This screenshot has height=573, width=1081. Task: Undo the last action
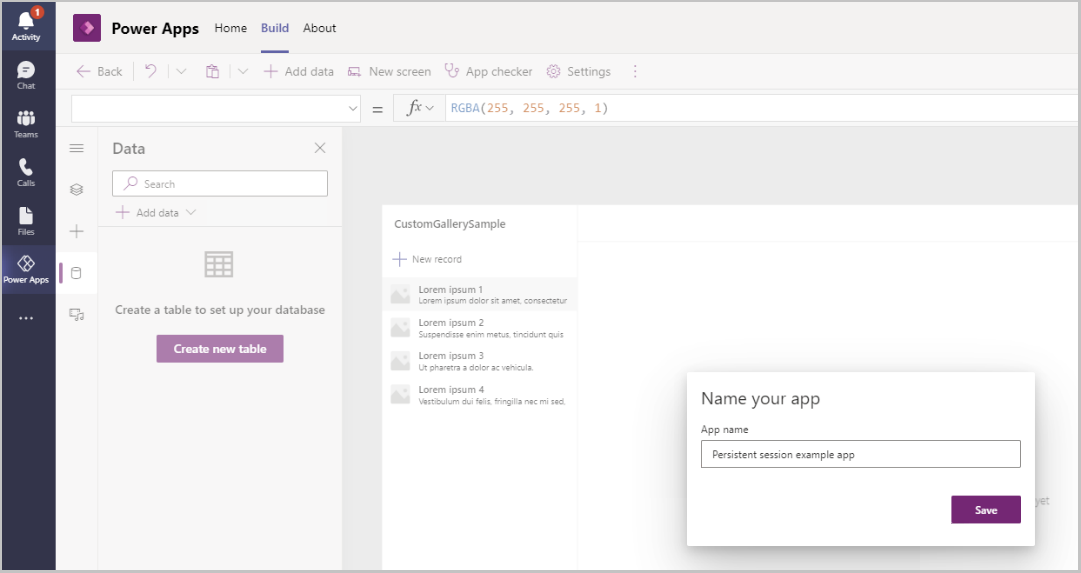point(151,71)
